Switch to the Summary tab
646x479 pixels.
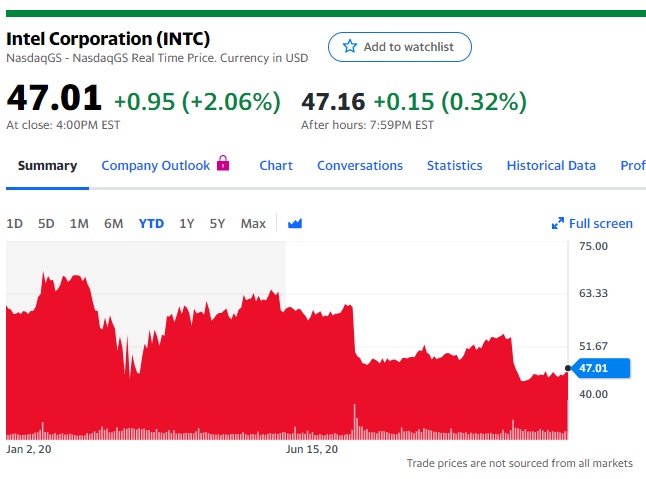[x=47, y=166]
